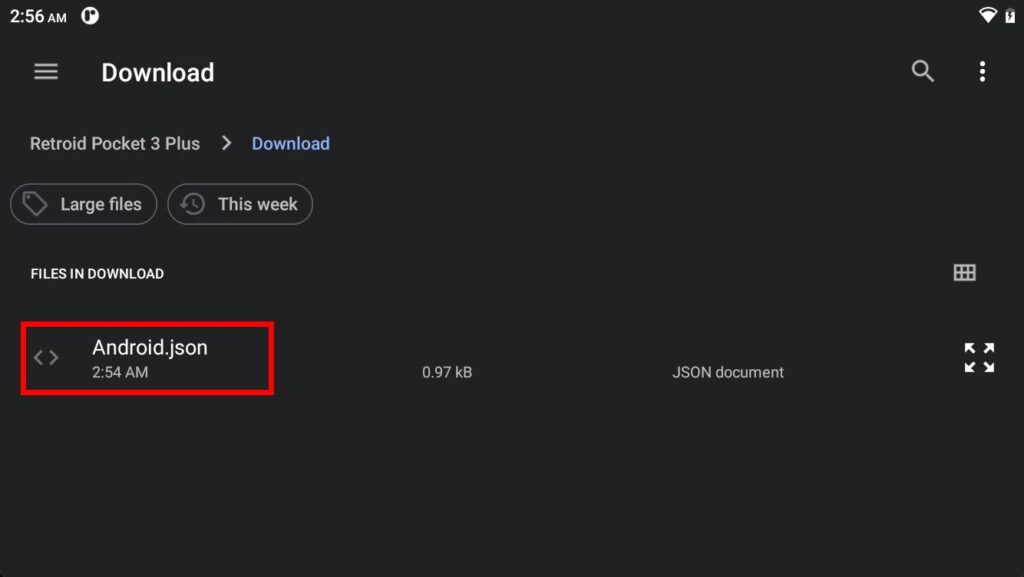Click the 0.97 kB file size
The width and height of the screenshot is (1024, 577).
447,372
